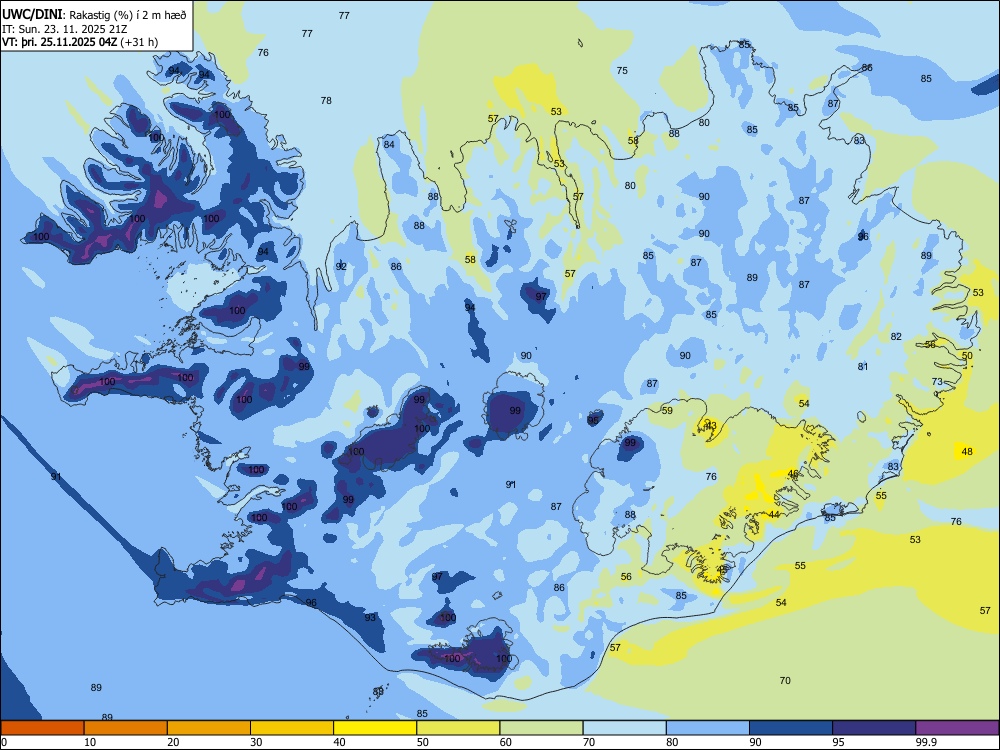Click the legend label '20'
This screenshot has height=750, width=1000.
(173, 742)
